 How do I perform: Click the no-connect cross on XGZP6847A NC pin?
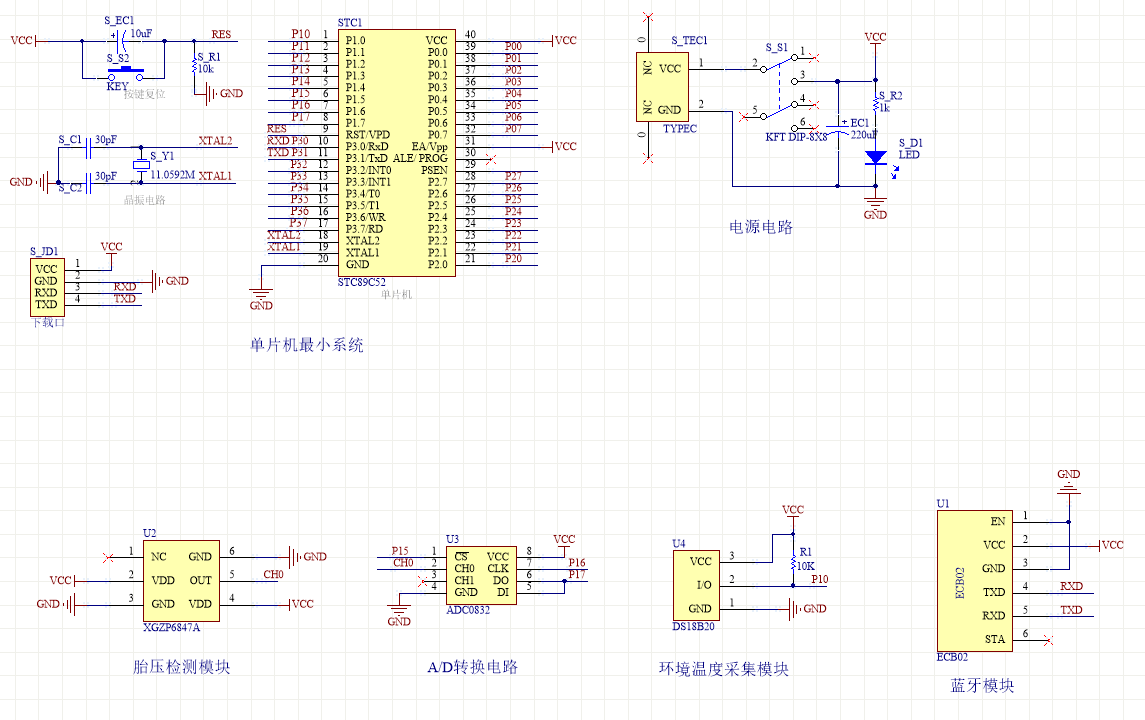coord(108,558)
